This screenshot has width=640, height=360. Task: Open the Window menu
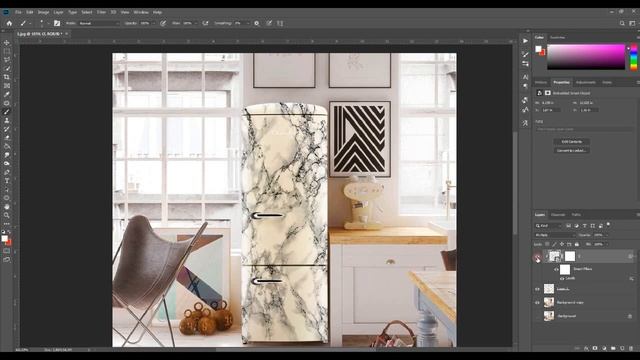[x=141, y=12]
